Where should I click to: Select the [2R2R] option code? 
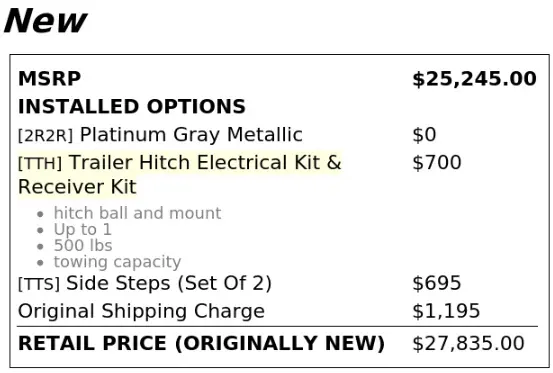click(x=45, y=135)
